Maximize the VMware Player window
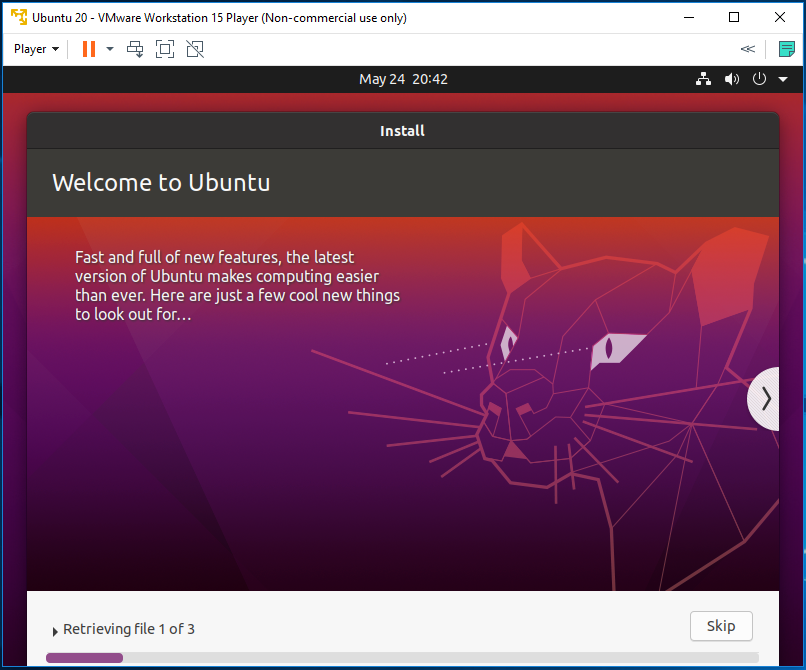806x670 pixels. 734,17
